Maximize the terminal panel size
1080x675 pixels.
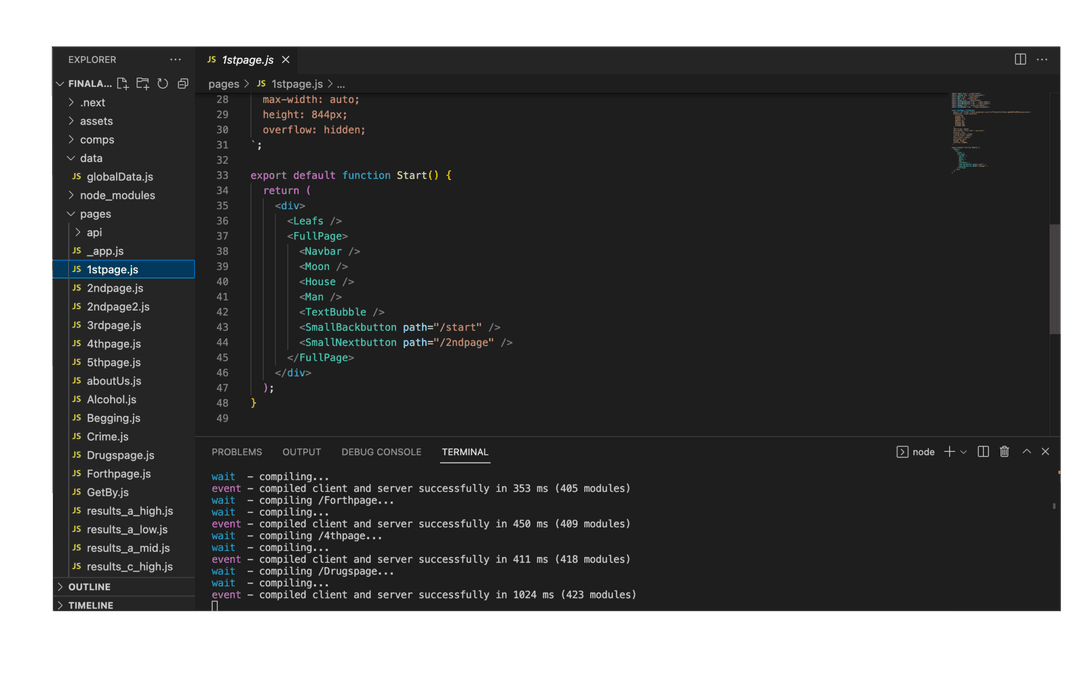click(x=1026, y=452)
